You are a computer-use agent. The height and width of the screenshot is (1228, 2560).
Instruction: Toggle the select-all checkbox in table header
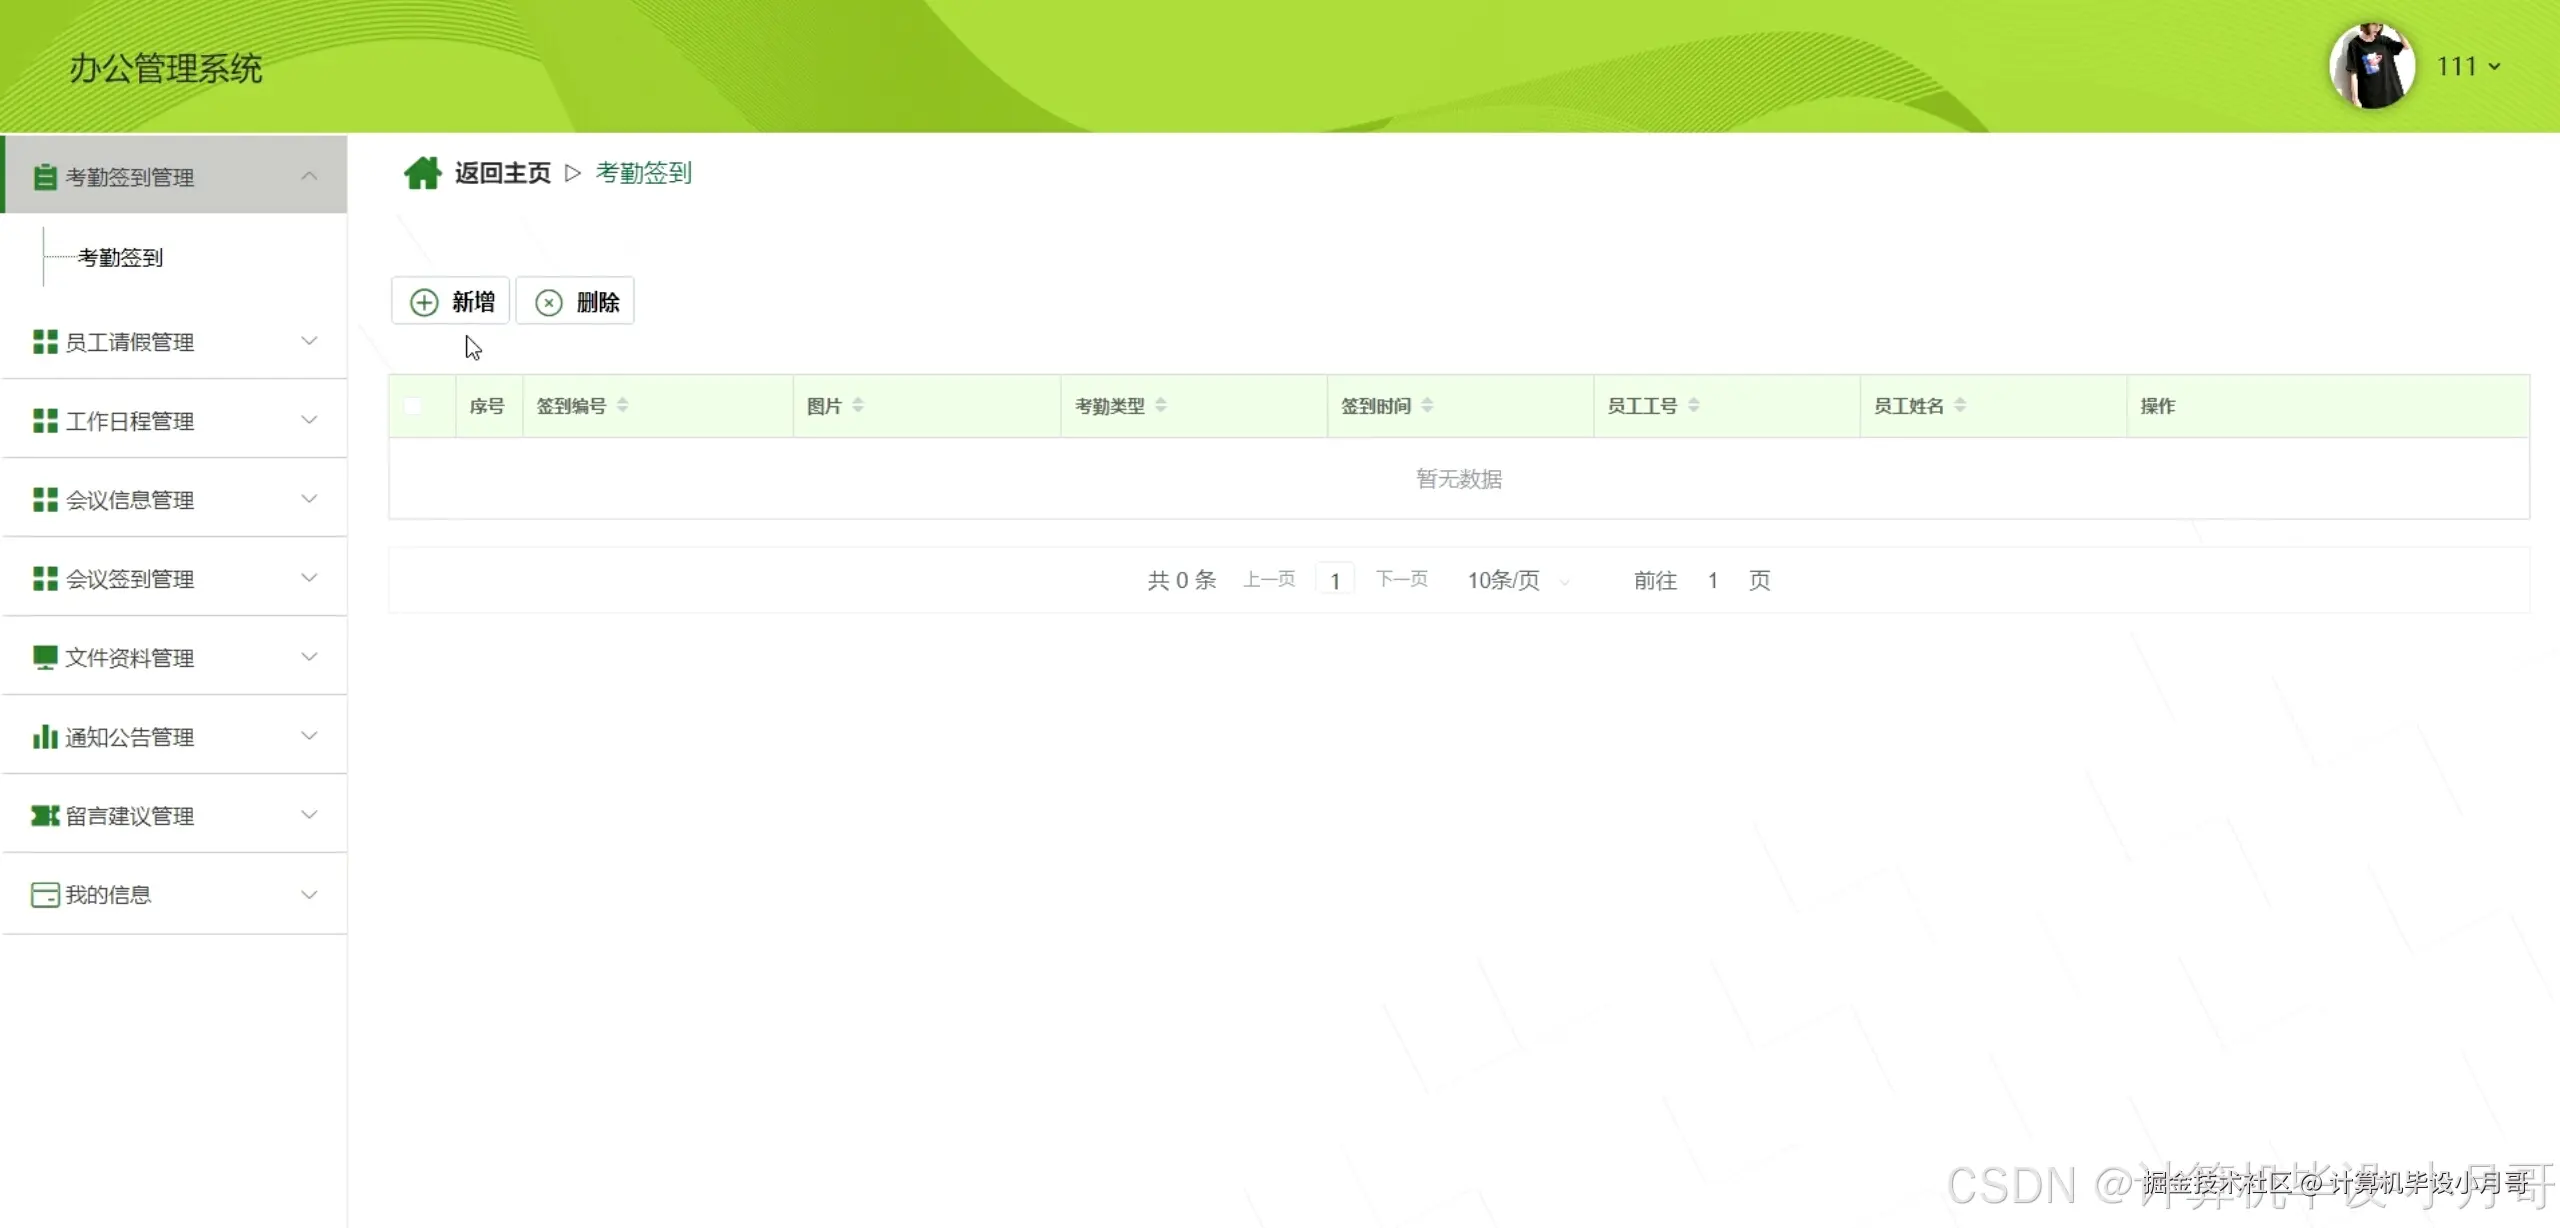(413, 406)
